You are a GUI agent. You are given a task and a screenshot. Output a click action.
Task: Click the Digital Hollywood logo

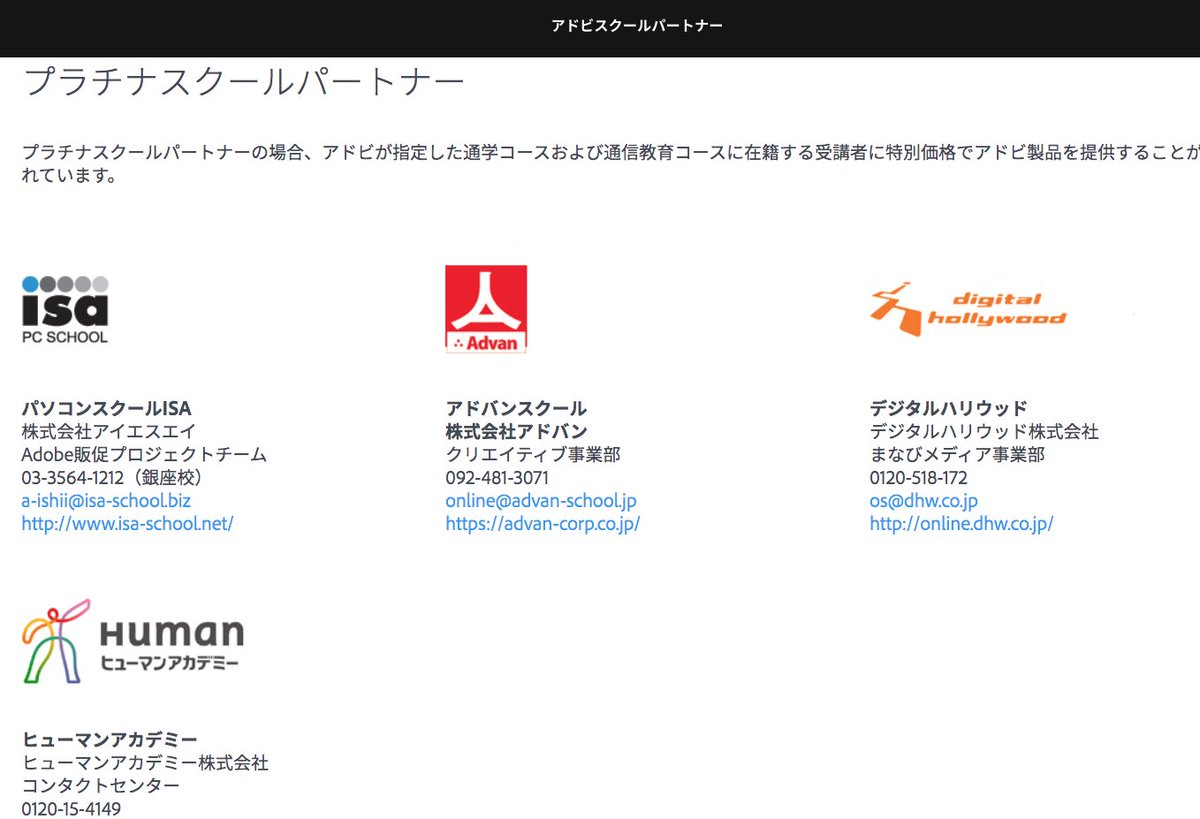click(968, 308)
